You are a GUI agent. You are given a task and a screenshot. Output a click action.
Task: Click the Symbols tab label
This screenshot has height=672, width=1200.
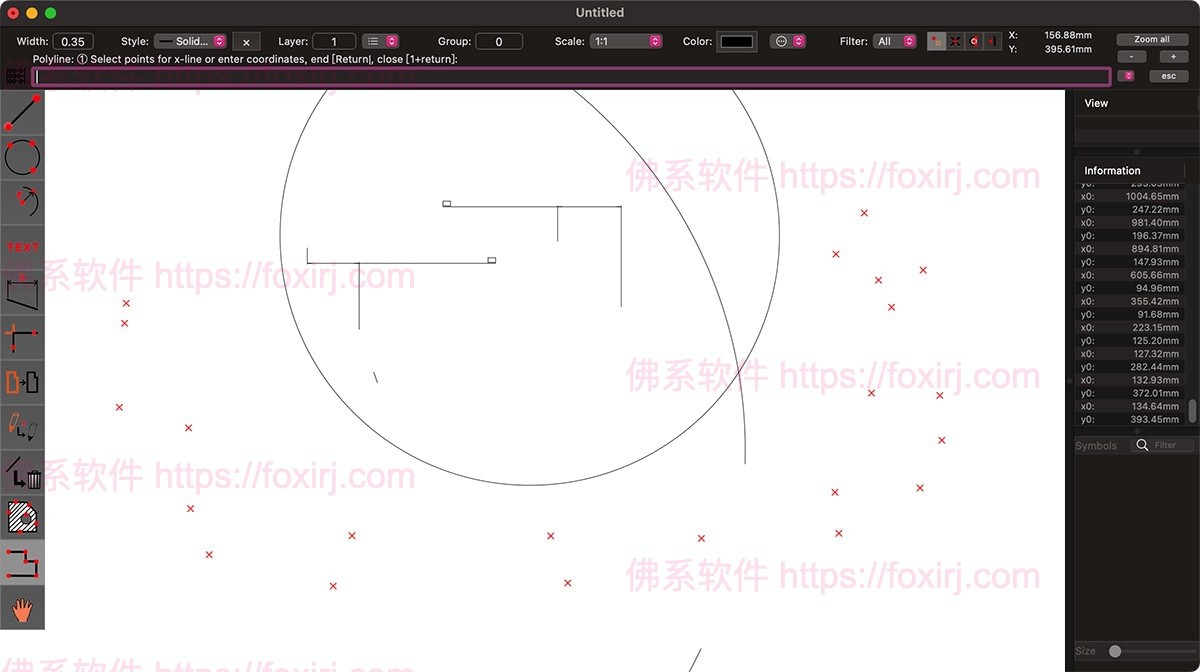[x=1096, y=445]
